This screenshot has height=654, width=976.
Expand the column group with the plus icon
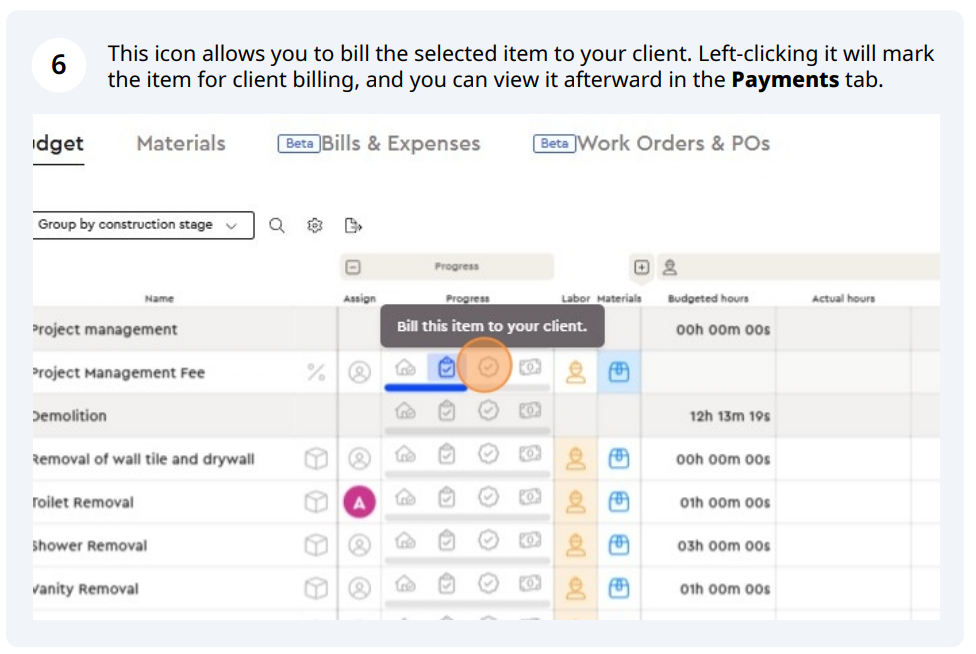click(641, 267)
